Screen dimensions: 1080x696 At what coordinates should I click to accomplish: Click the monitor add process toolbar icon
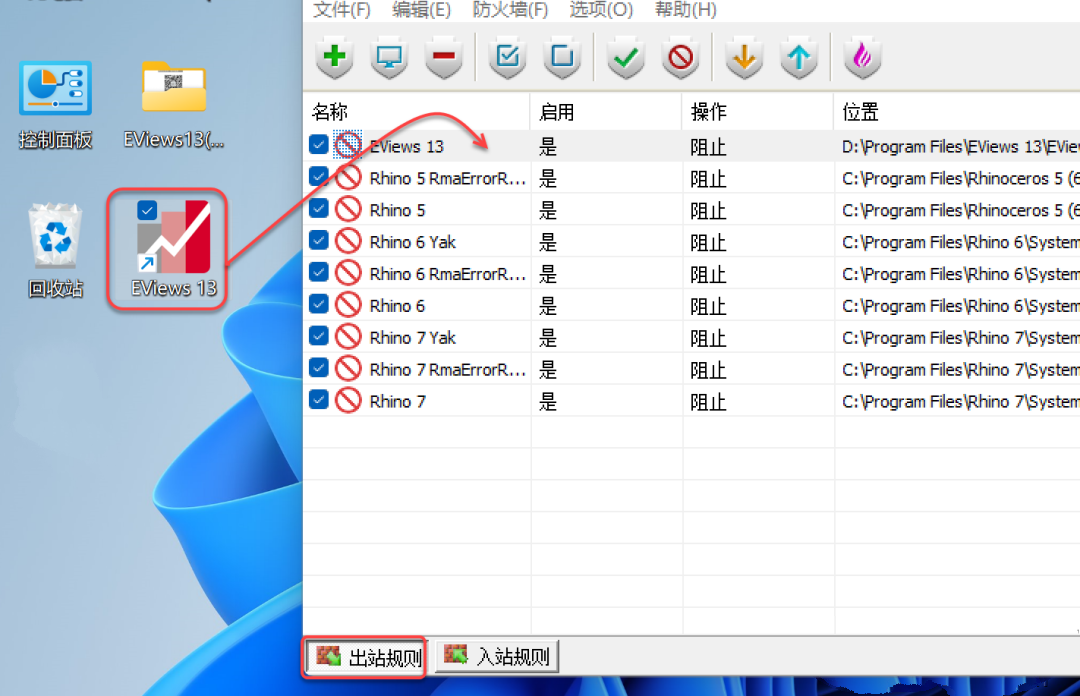coord(389,57)
